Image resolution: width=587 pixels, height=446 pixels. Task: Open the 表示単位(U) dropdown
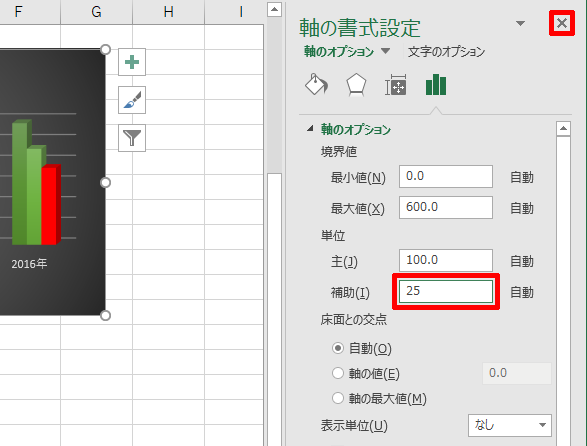tap(510, 425)
